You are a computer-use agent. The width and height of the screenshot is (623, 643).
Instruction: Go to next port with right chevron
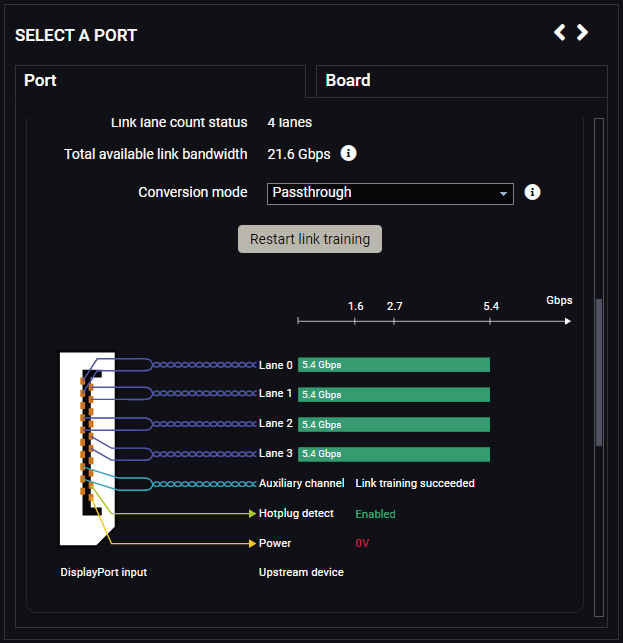pyautogui.click(x=582, y=32)
